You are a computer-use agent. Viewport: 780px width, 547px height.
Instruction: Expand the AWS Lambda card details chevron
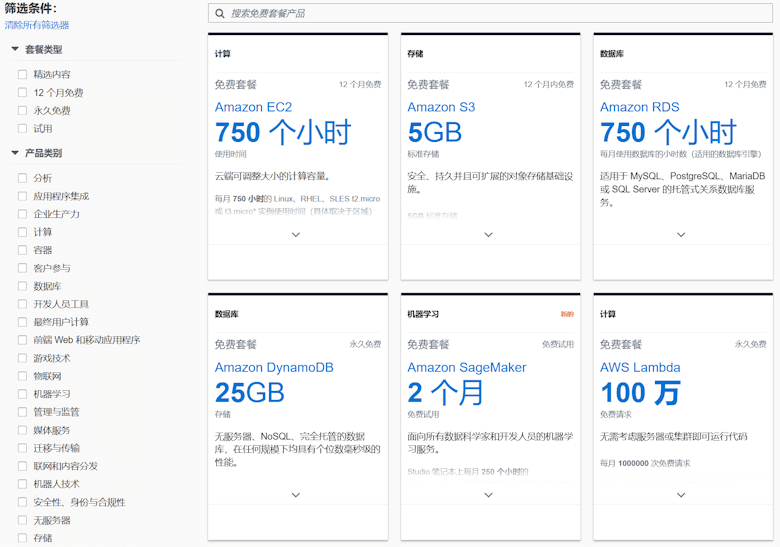681,495
